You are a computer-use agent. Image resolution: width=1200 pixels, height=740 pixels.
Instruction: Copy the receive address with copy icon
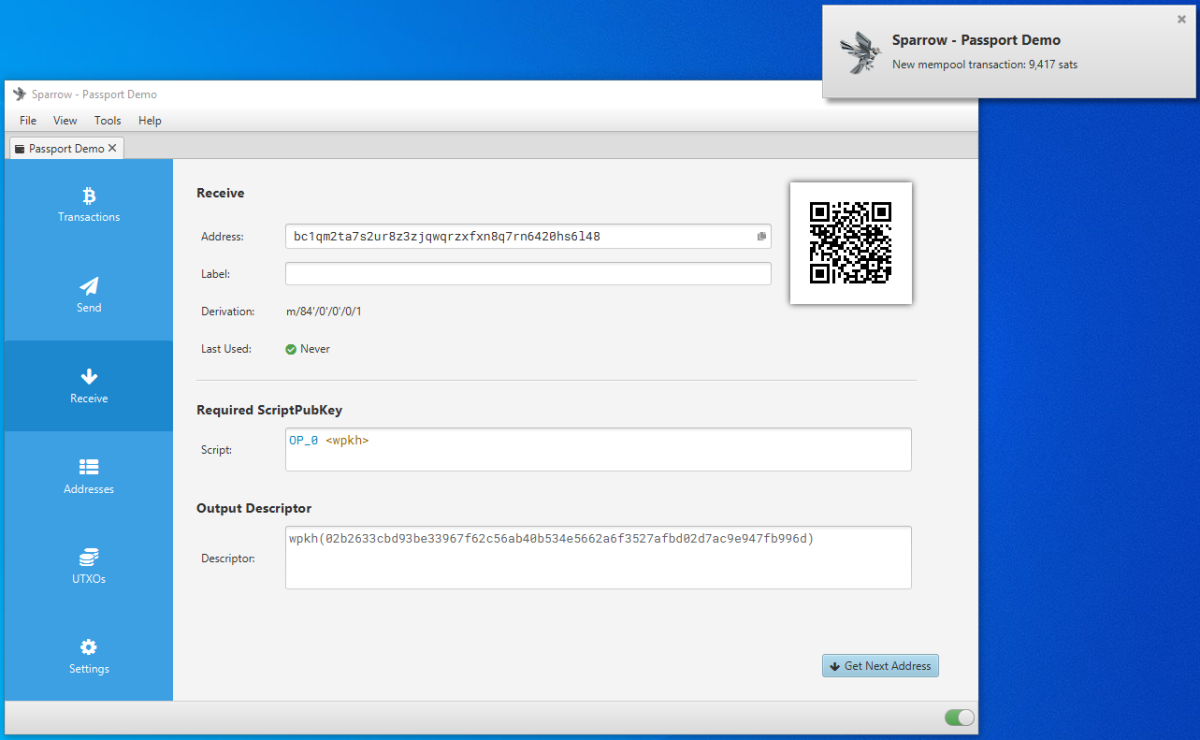pyautogui.click(x=761, y=237)
